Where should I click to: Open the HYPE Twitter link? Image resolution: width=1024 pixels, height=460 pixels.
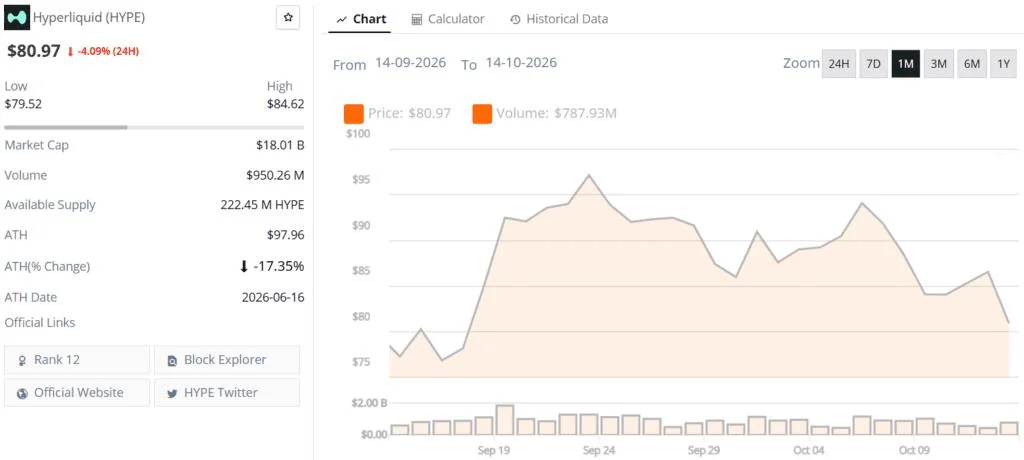227,392
